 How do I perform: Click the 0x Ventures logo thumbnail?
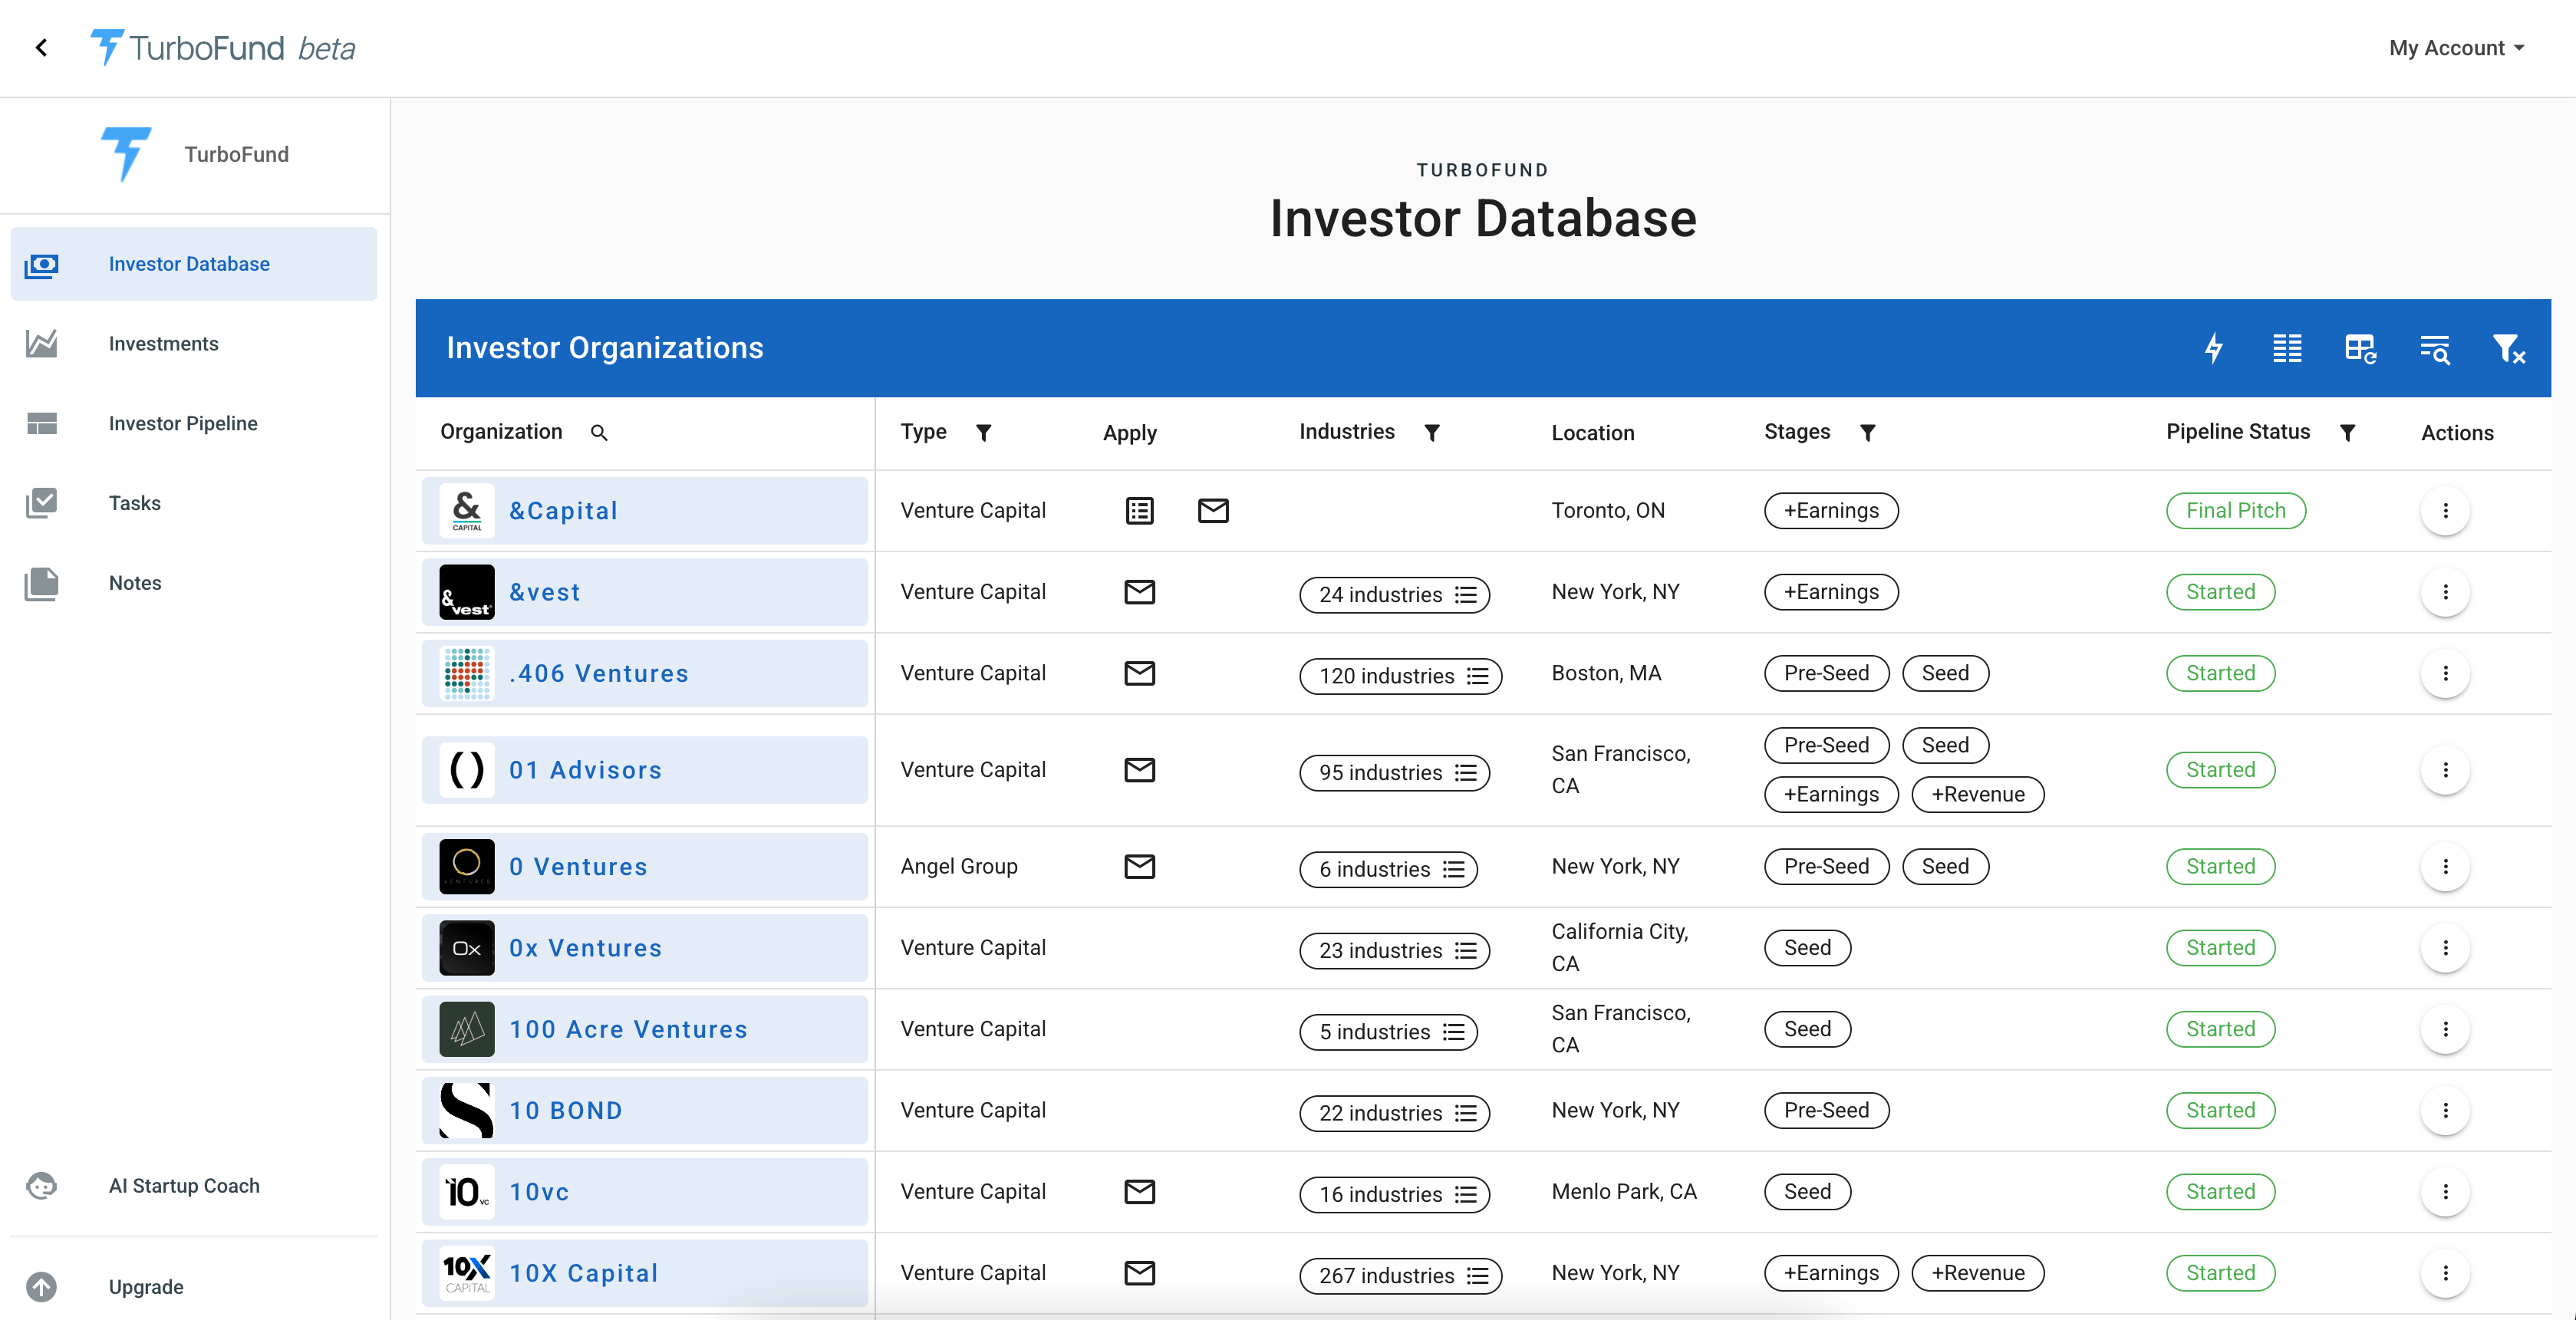tap(467, 948)
